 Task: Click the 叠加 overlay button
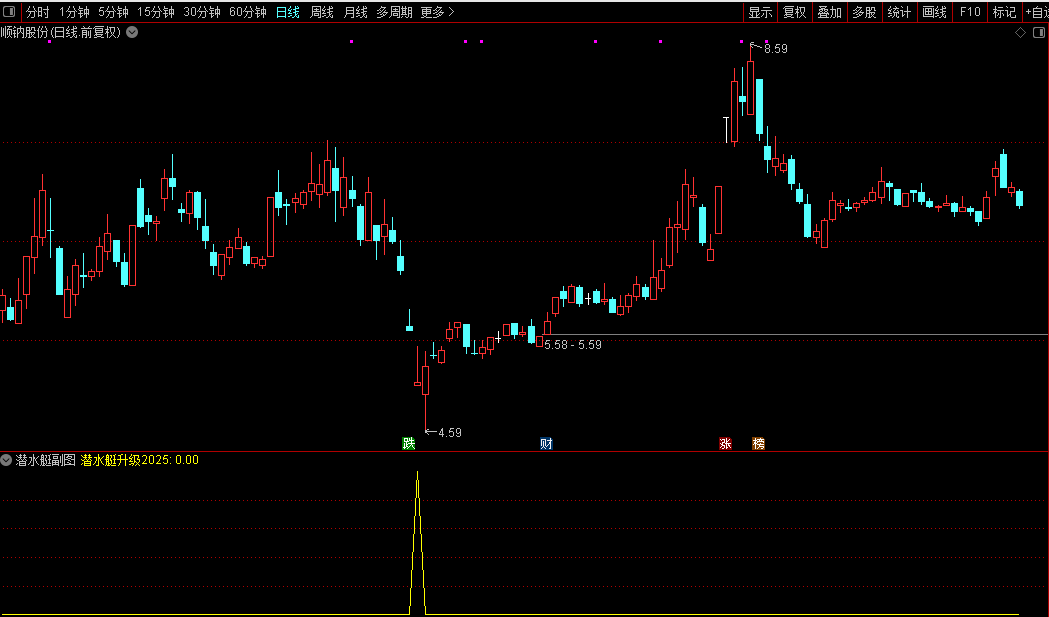click(830, 12)
